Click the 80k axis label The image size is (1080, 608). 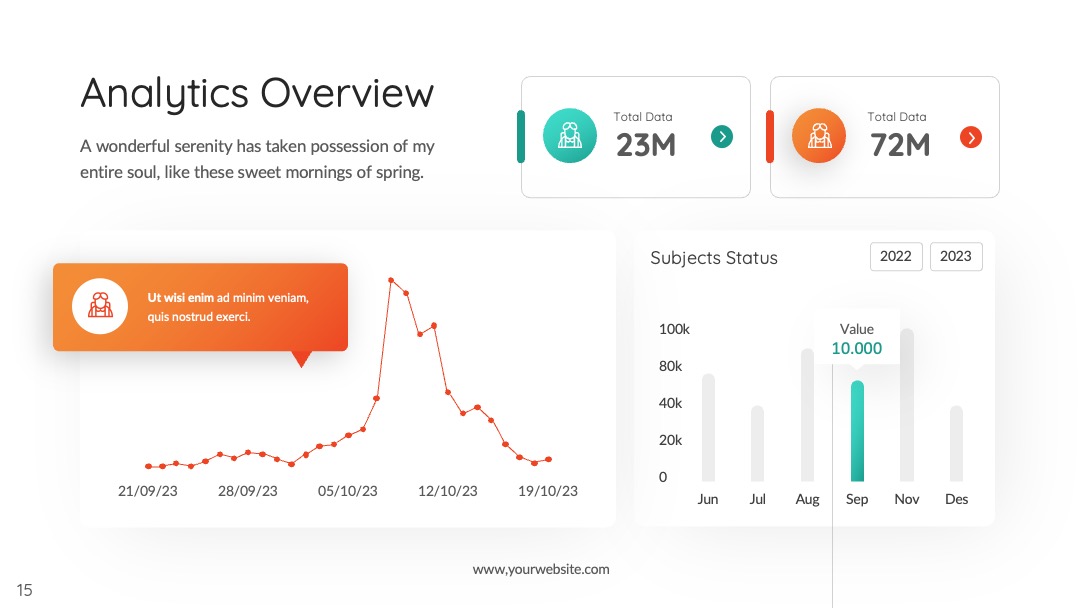click(x=670, y=366)
